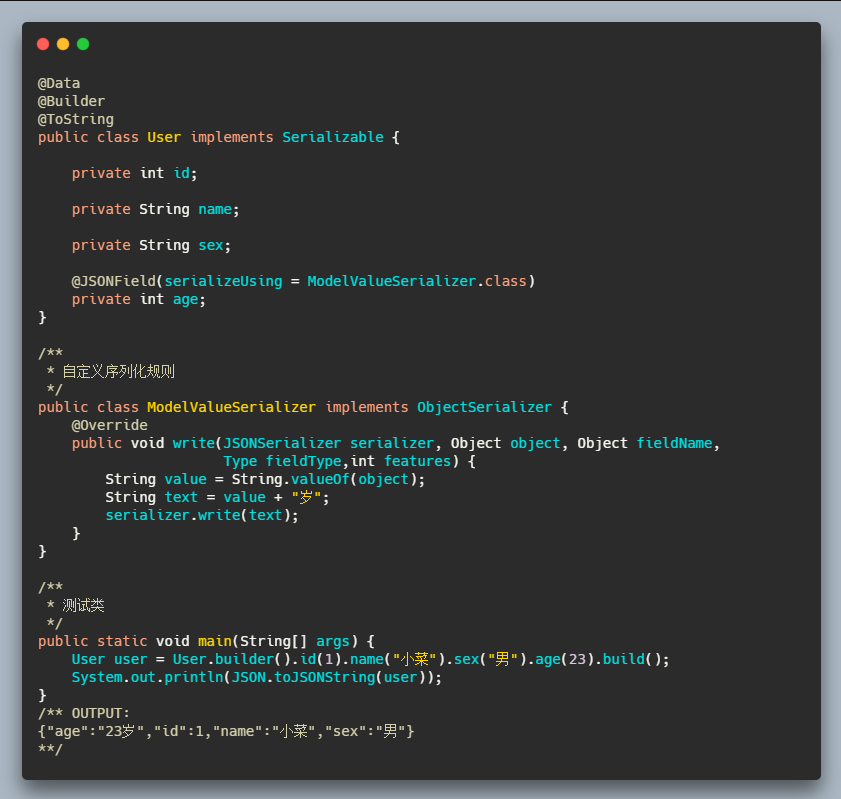The image size is (841, 799).
Task: Click the write method name
Action: coord(194,443)
